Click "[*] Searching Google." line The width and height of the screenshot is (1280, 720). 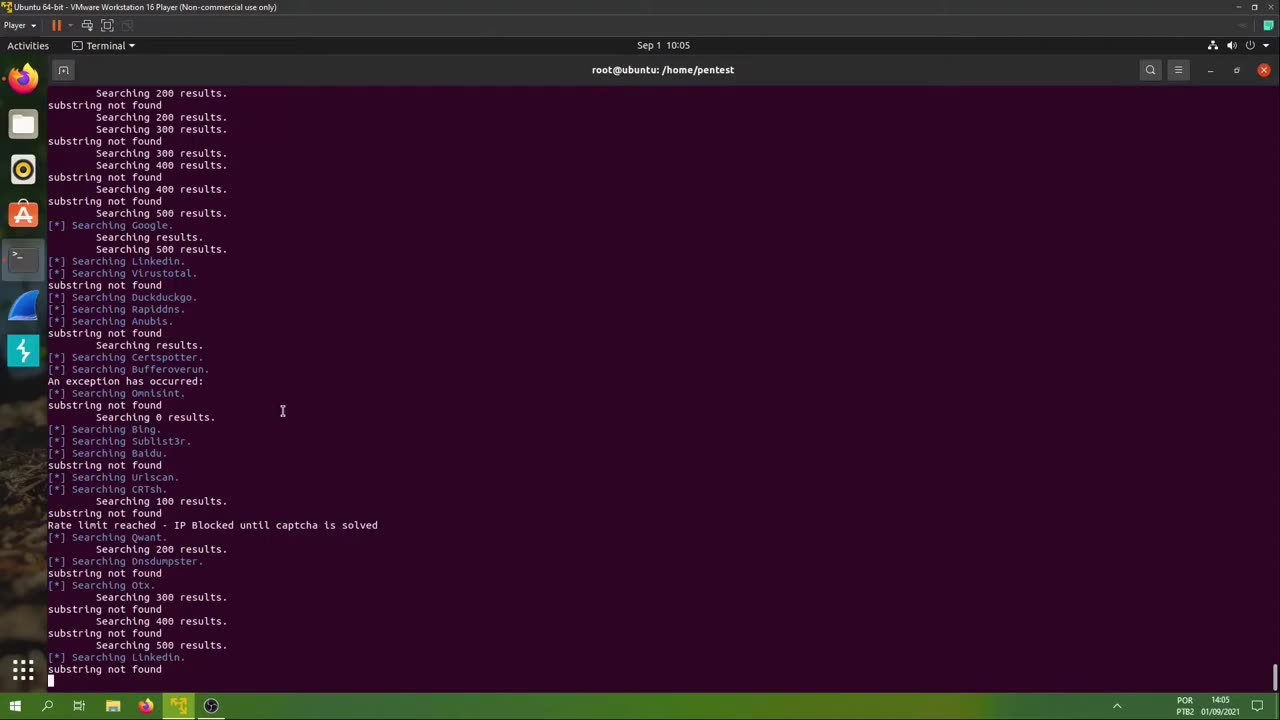(x=110, y=225)
